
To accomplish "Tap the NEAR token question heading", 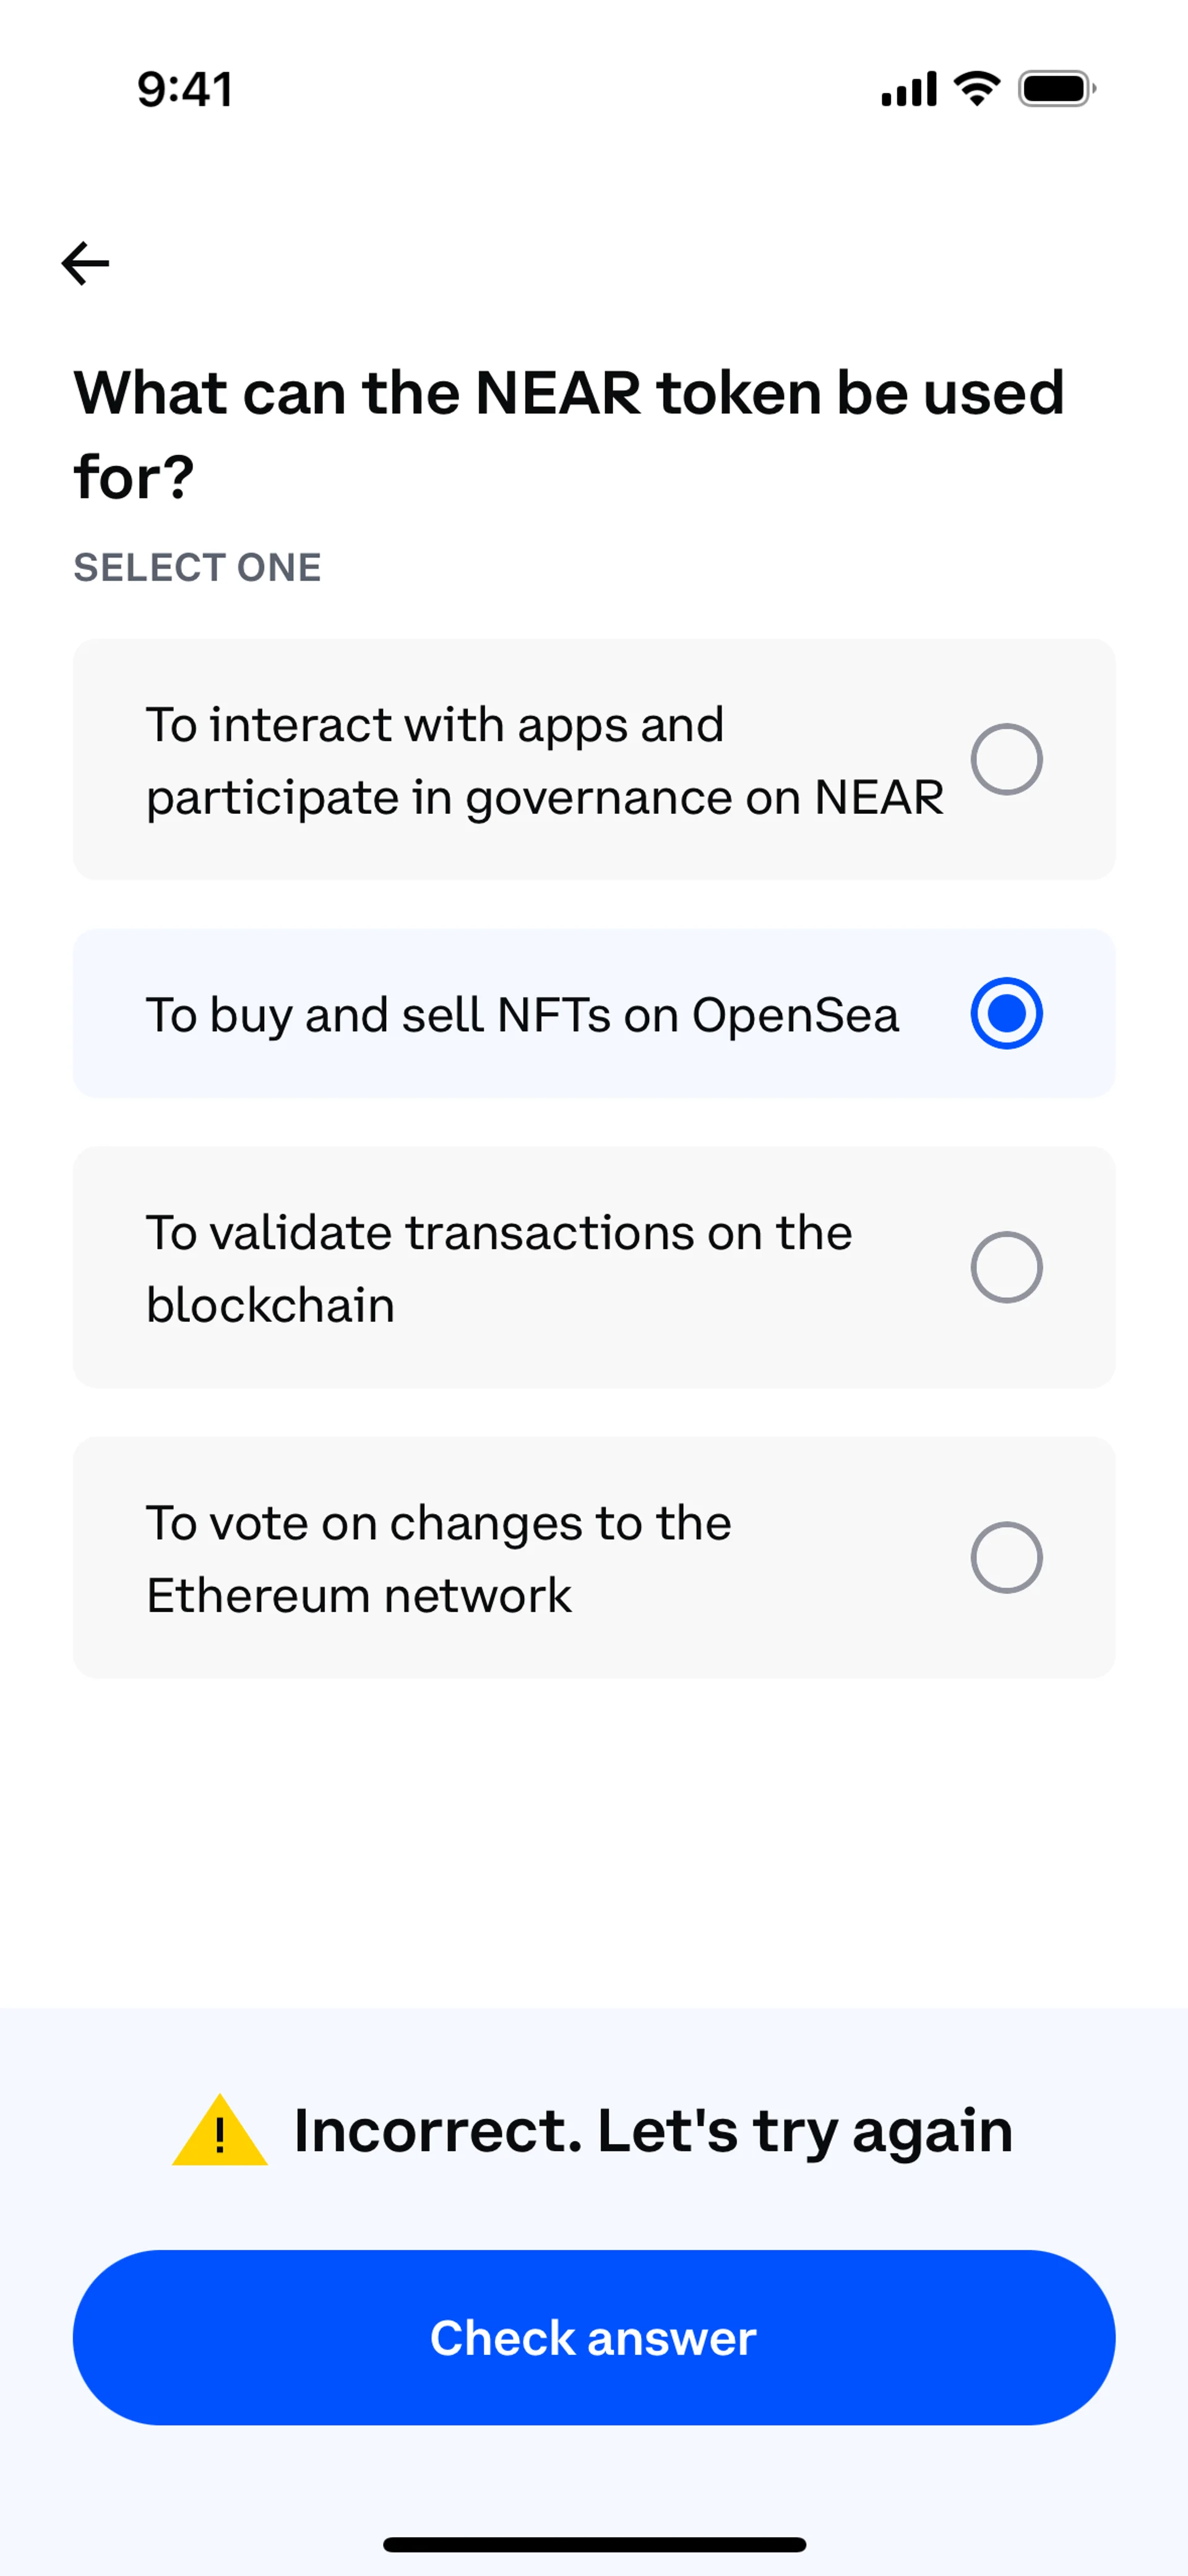I will (568, 433).
